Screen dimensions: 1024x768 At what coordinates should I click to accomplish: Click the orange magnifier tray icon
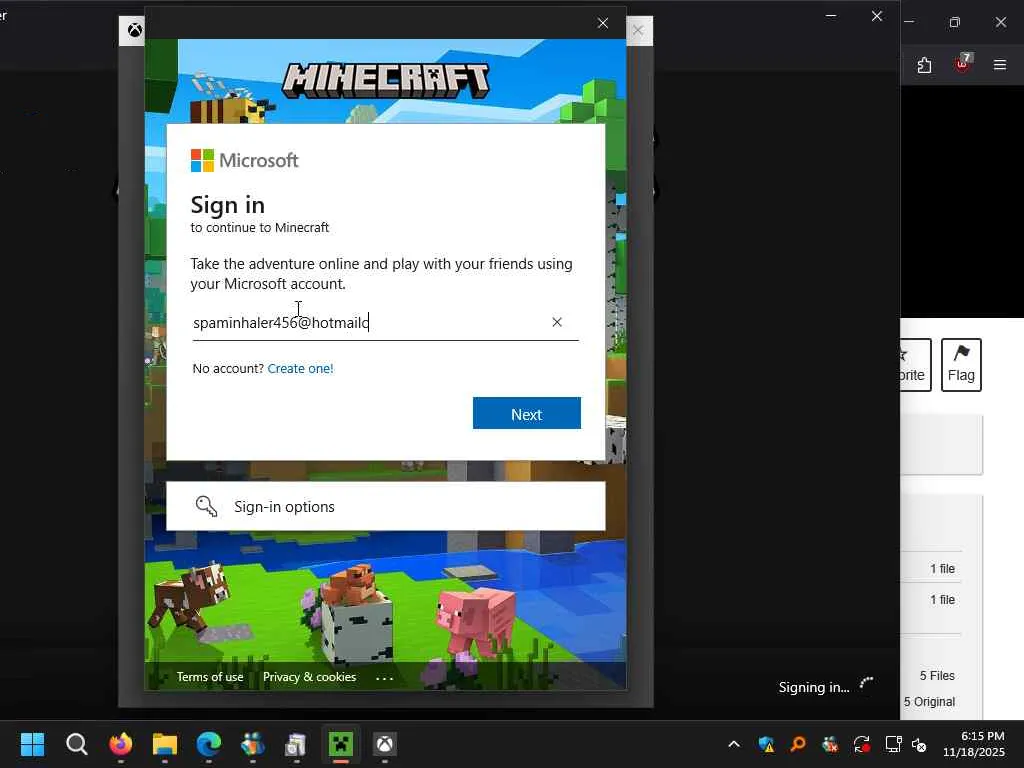[x=797, y=744]
